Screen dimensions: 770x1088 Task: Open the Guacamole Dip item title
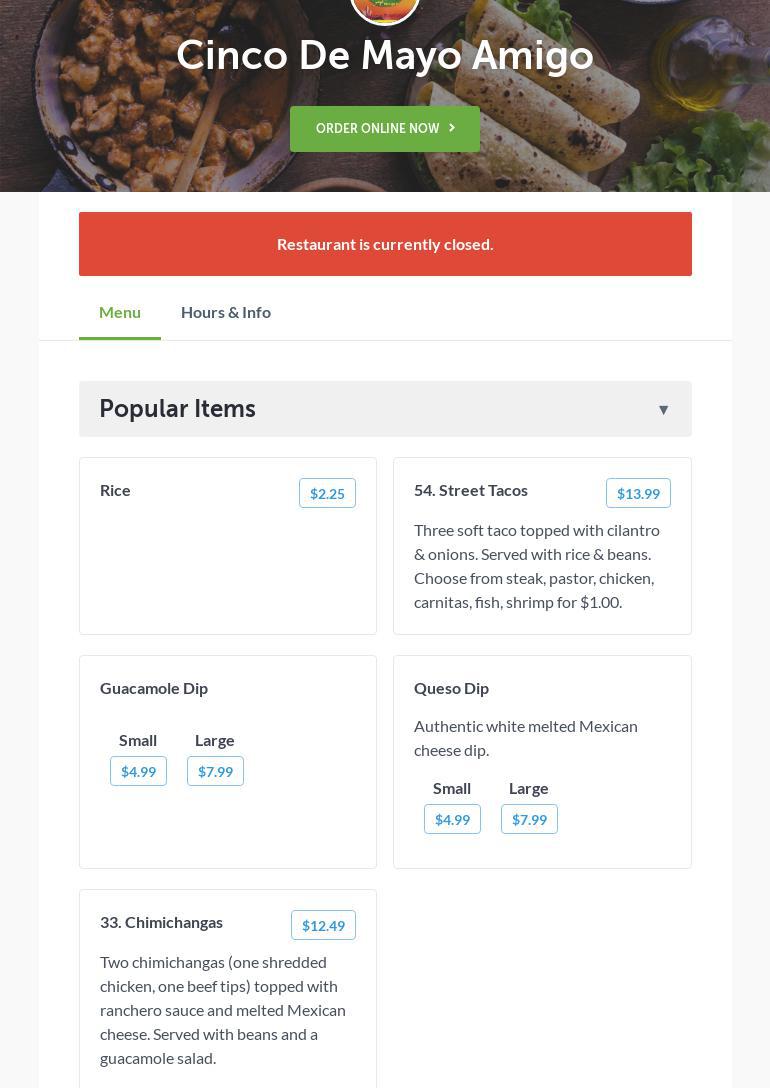(154, 688)
